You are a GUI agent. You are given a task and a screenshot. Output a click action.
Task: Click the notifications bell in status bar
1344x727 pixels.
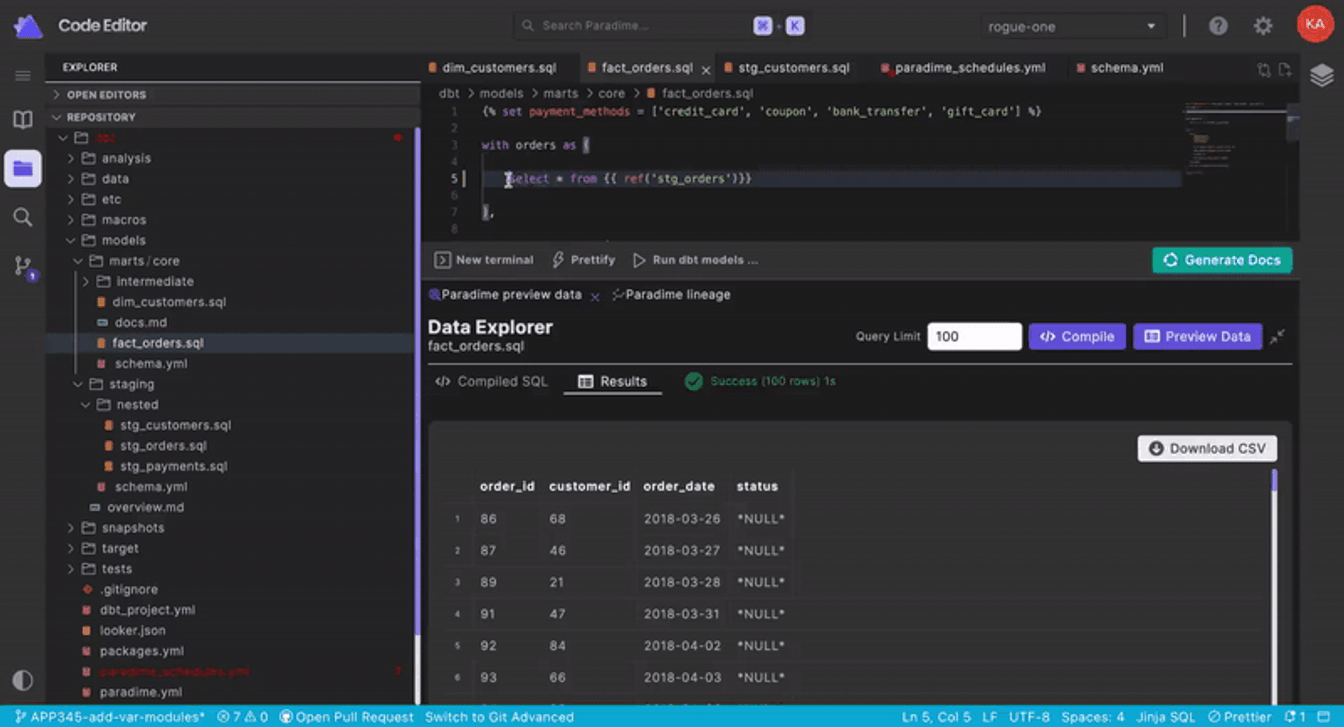click(1293, 717)
